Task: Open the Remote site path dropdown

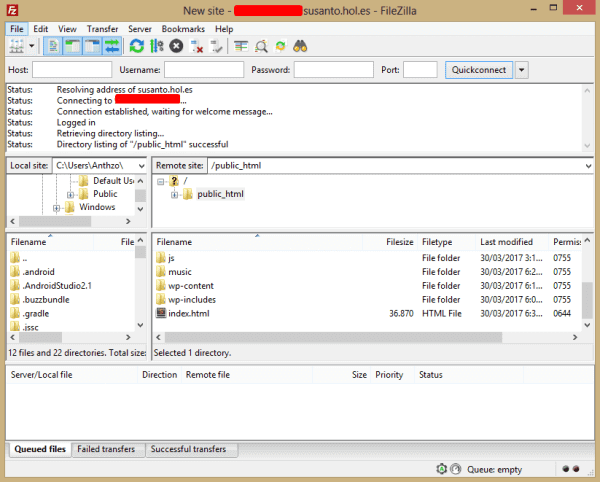Action: click(x=588, y=166)
